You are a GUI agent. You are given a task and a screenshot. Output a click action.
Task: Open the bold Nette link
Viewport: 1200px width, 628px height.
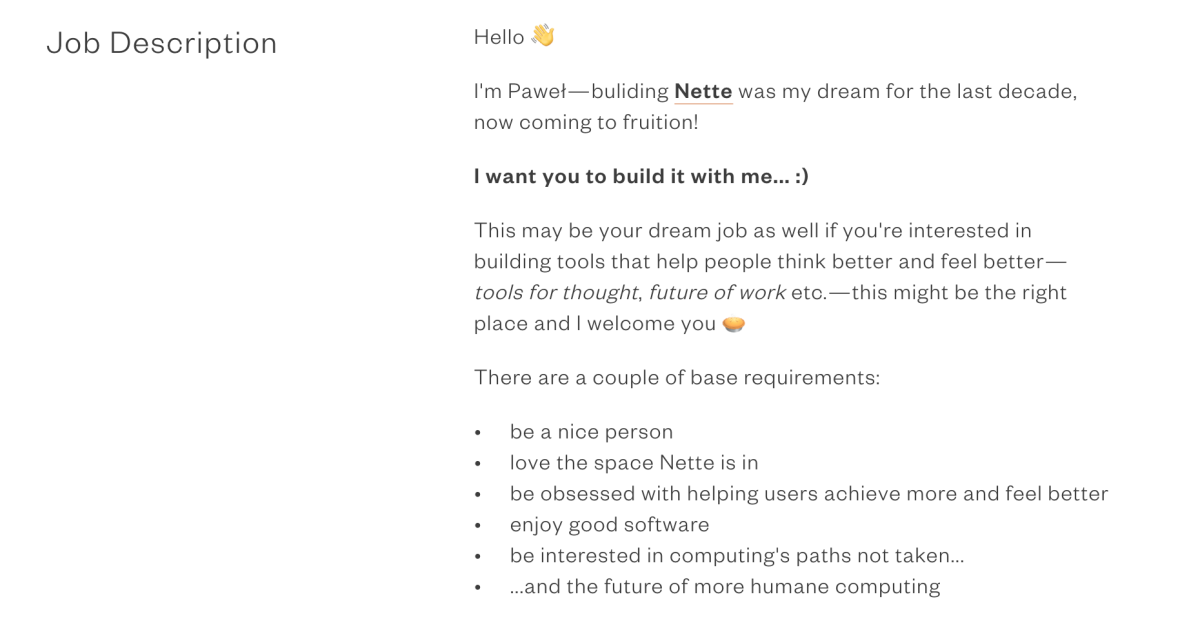703,91
